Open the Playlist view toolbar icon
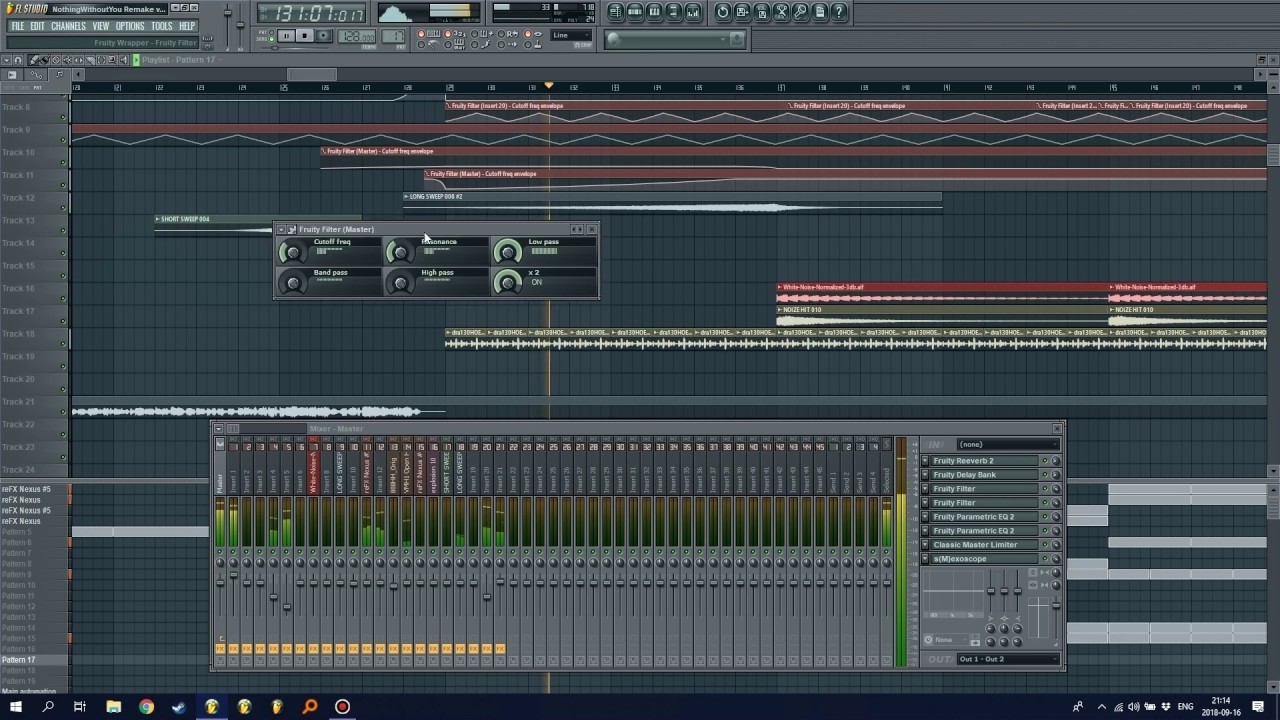Image resolution: width=1280 pixels, height=720 pixels. click(x=615, y=12)
